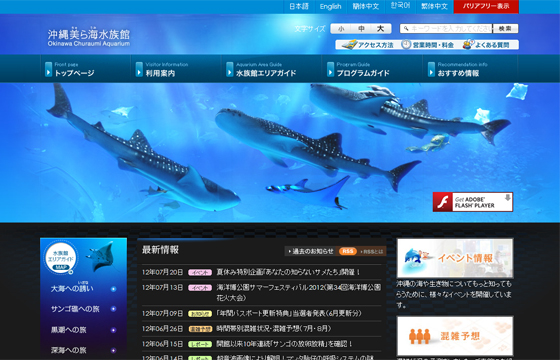
Task: Click the whale shark hero banner
Action: click(280, 153)
